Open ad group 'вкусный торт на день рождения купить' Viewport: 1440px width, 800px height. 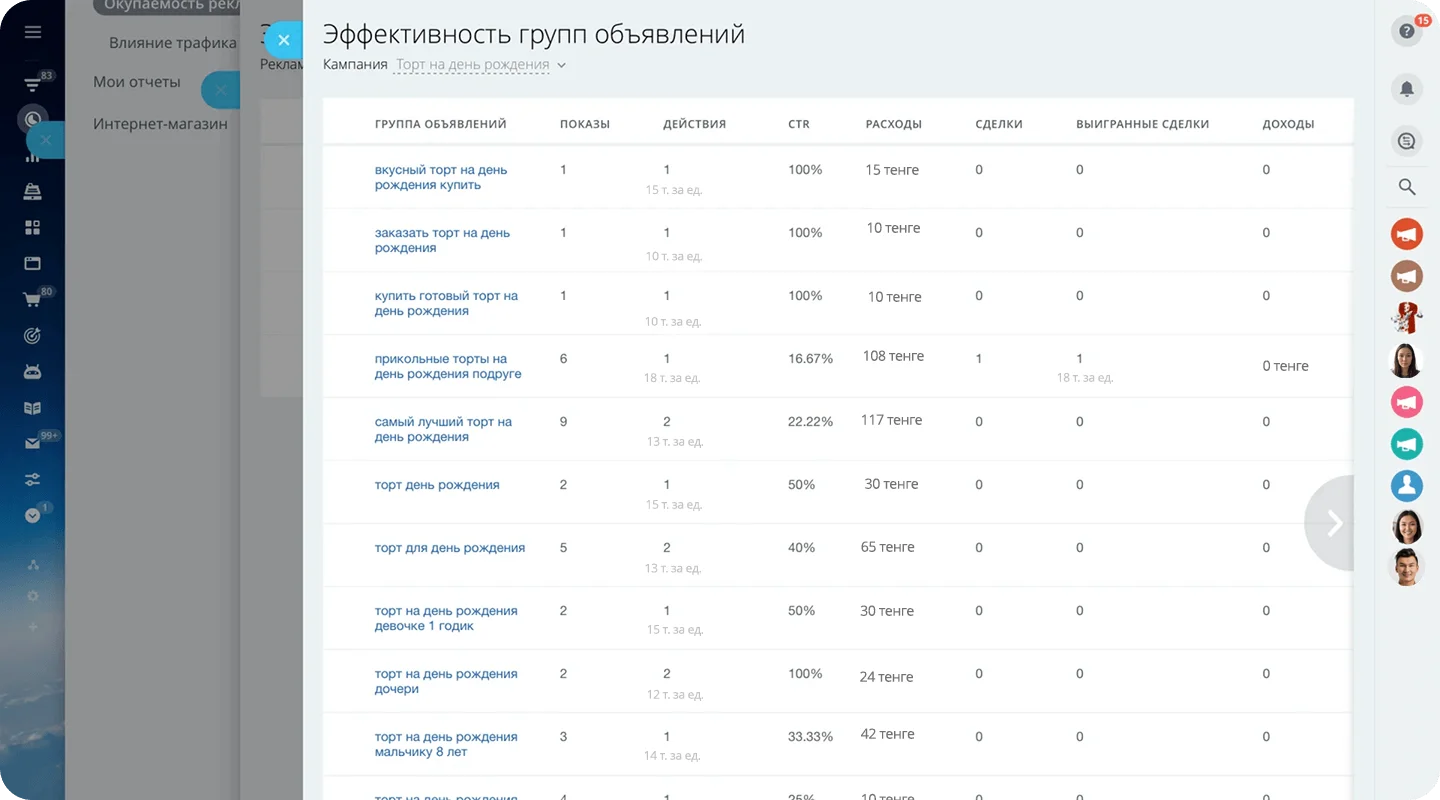point(441,177)
